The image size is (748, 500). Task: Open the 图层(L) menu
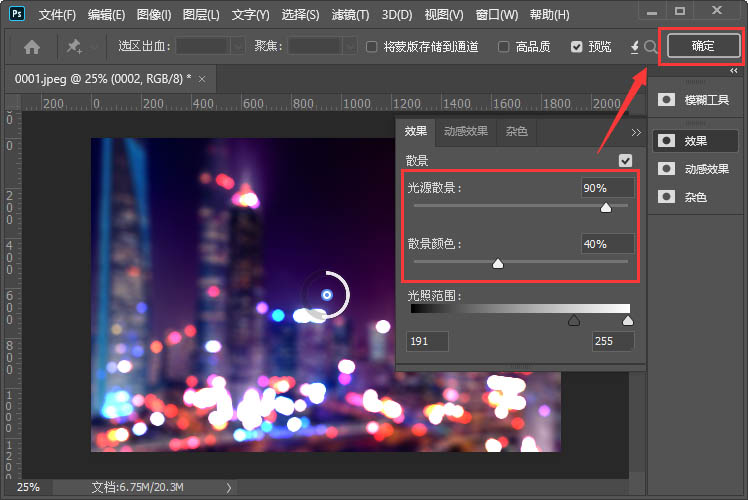click(x=201, y=15)
